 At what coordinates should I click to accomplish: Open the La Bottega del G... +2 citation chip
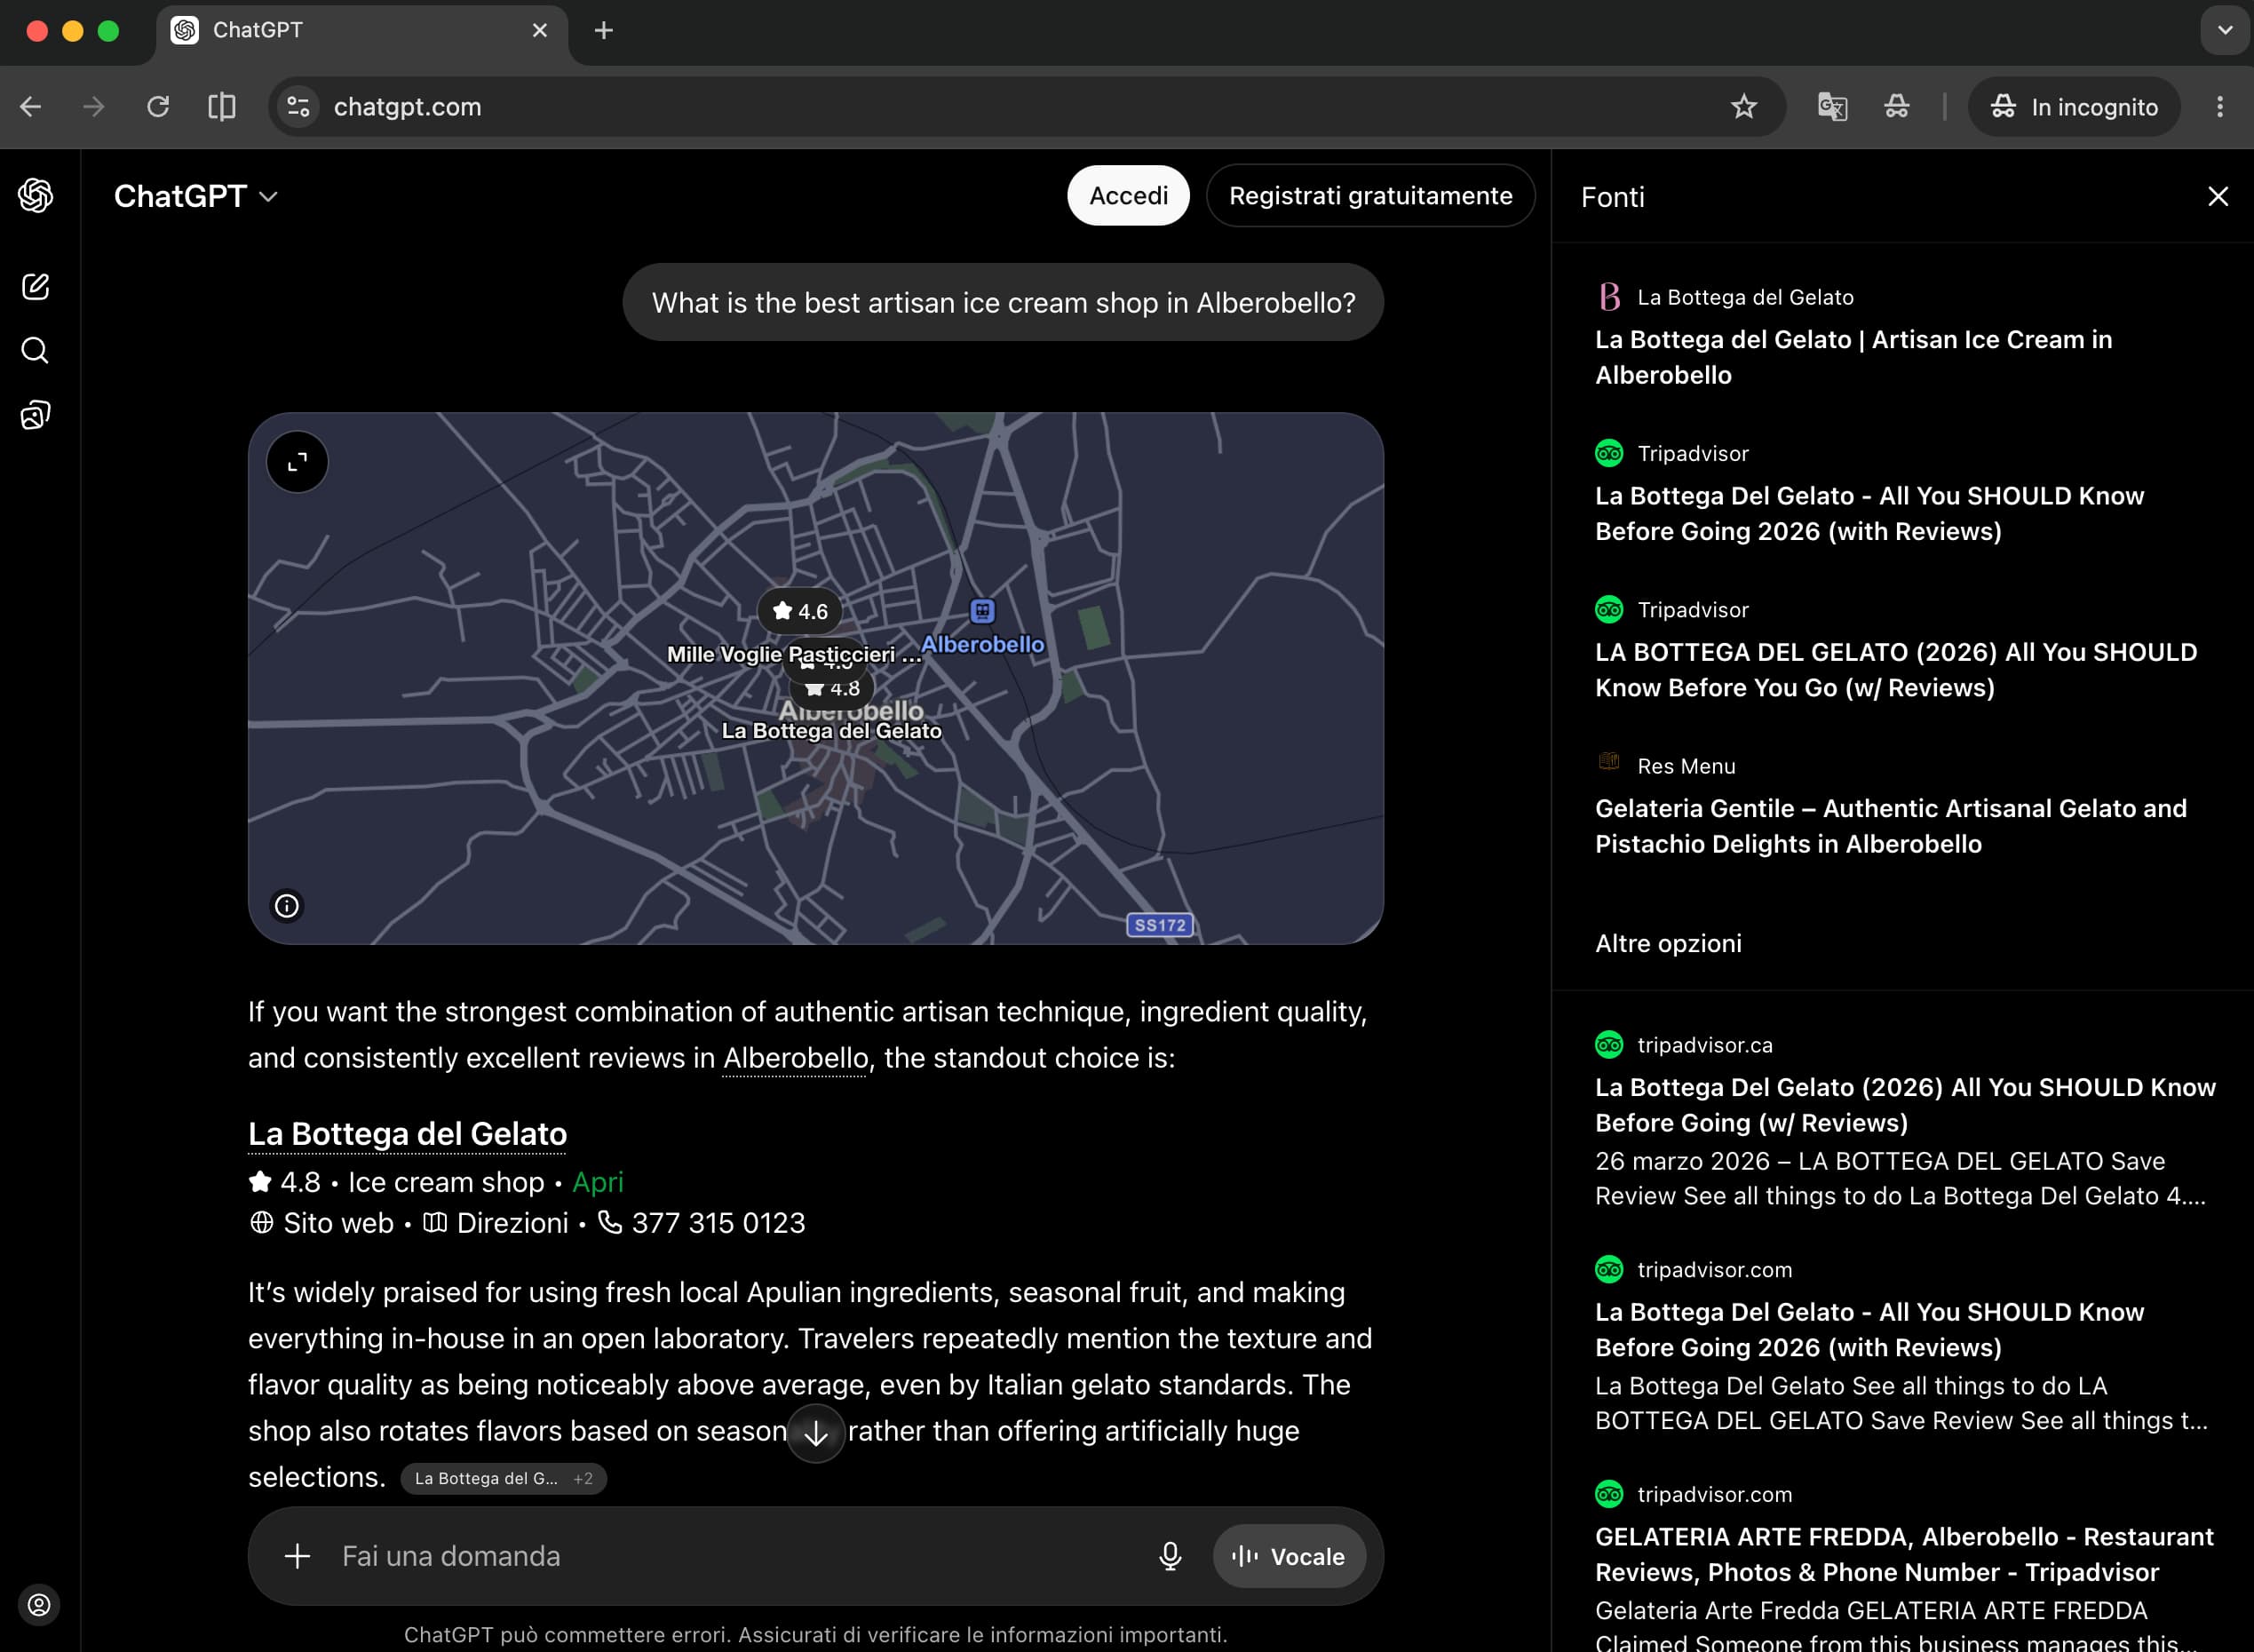pyautogui.click(x=503, y=1479)
